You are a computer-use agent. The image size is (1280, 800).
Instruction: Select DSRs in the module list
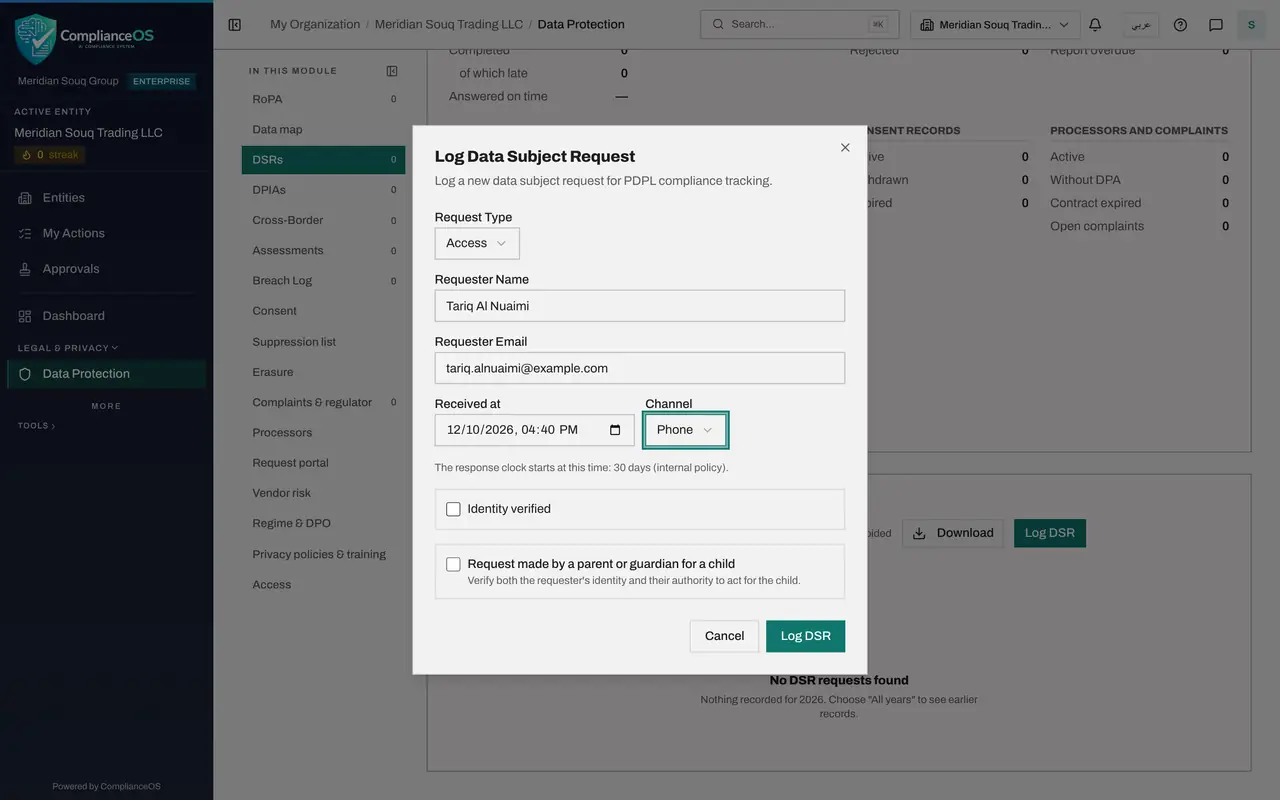[323, 160]
